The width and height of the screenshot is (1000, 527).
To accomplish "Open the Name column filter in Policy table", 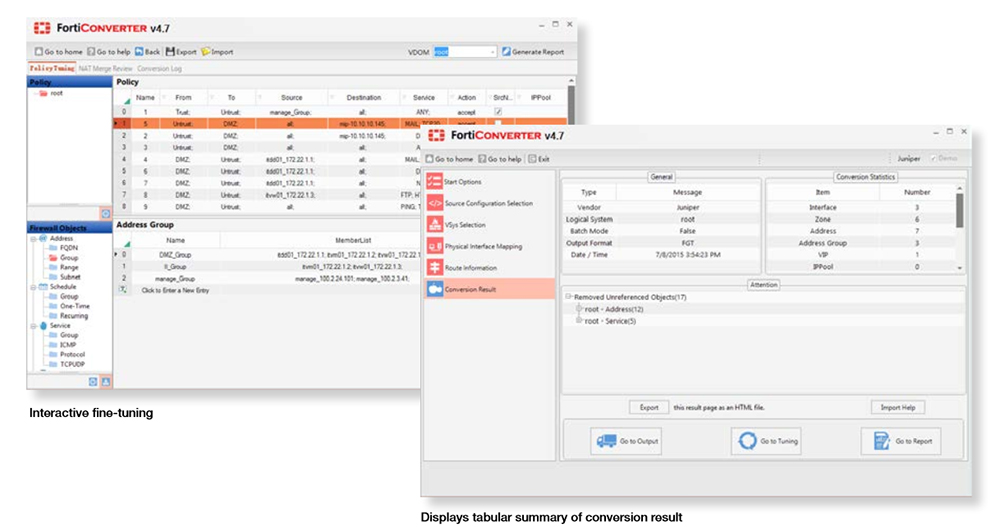I will click(163, 98).
